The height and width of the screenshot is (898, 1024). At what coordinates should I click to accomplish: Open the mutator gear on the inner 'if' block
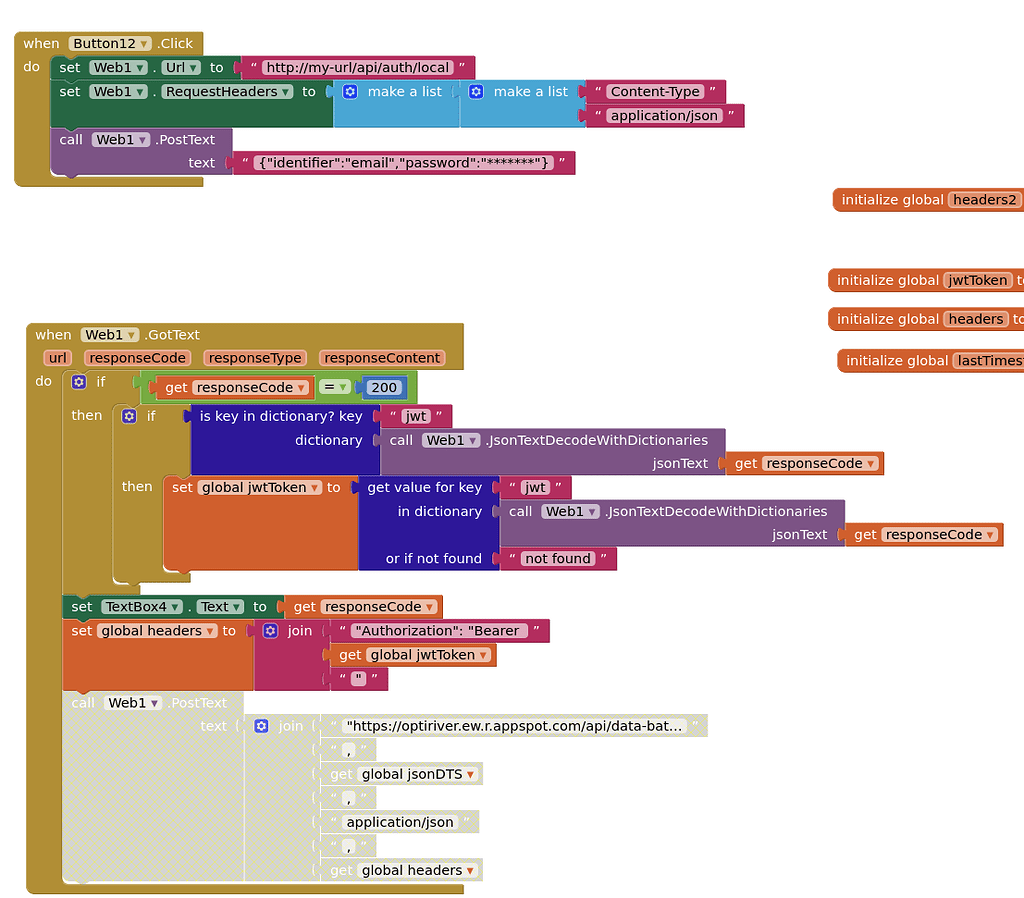129,416
